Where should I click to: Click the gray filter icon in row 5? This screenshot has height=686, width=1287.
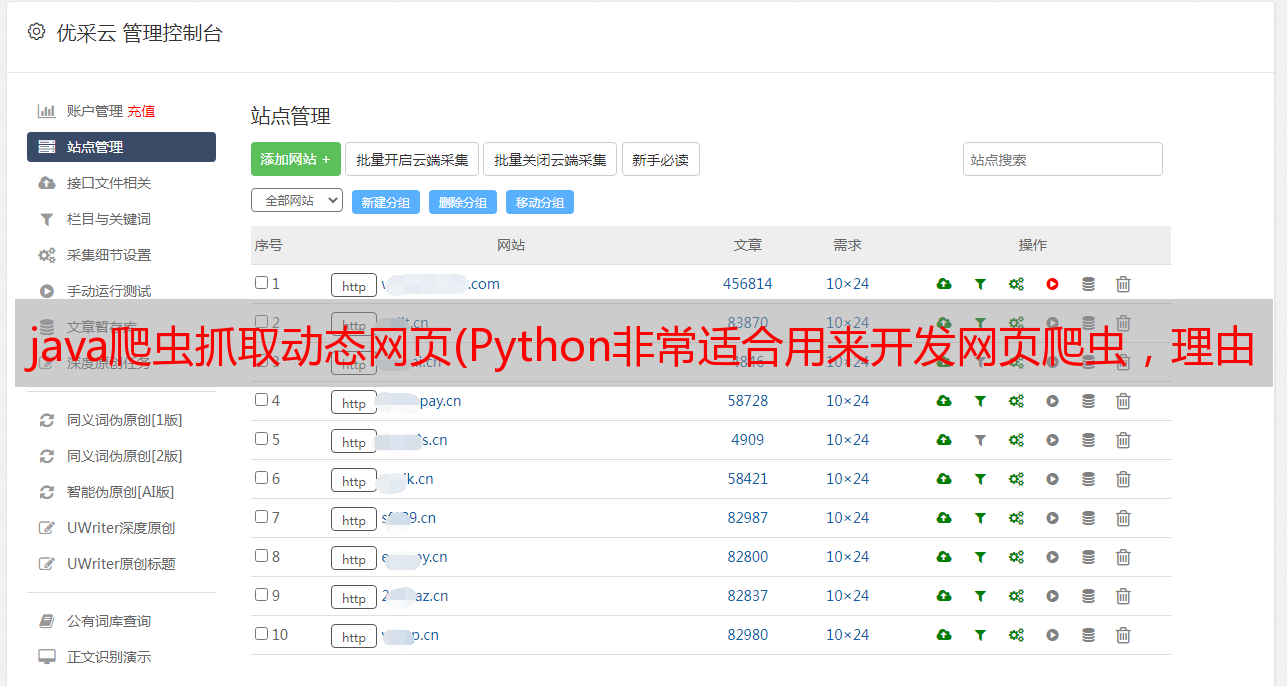coord(980,440)
